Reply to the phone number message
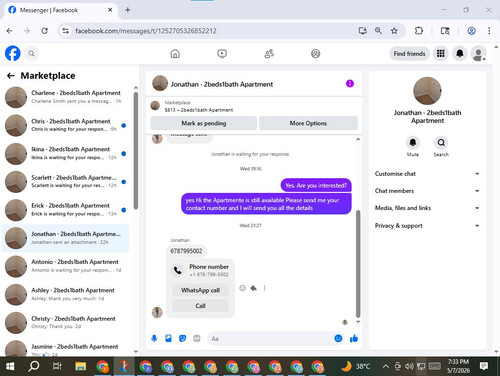The width and height of the screenshot is (500, 376). [254, 288]
